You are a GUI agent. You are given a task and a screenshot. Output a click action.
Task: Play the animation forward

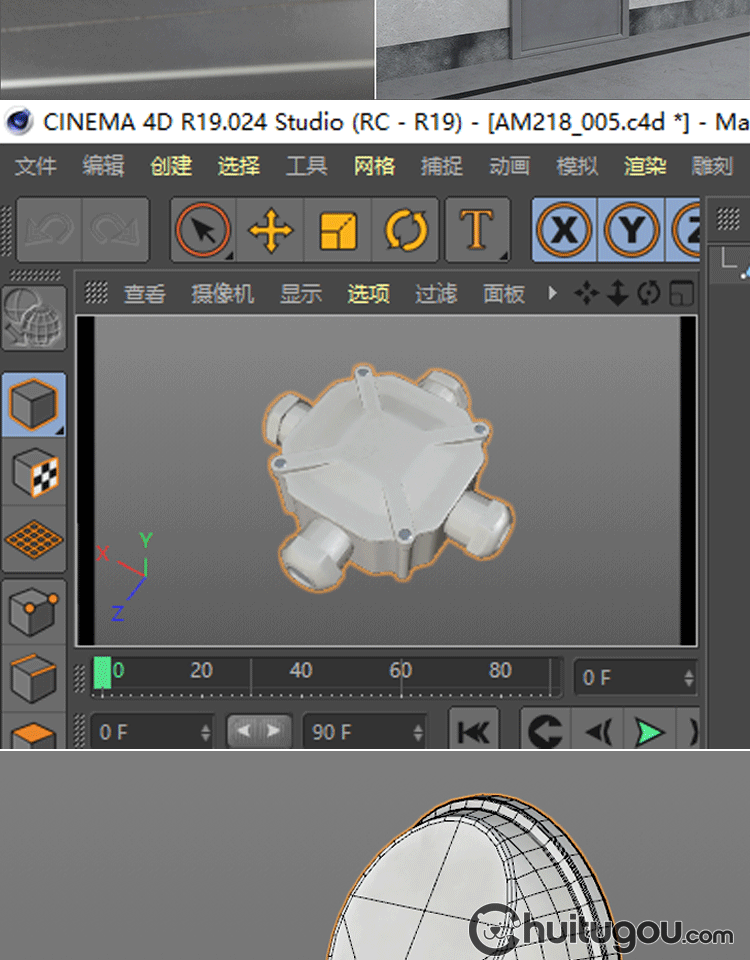pos(650,730)
